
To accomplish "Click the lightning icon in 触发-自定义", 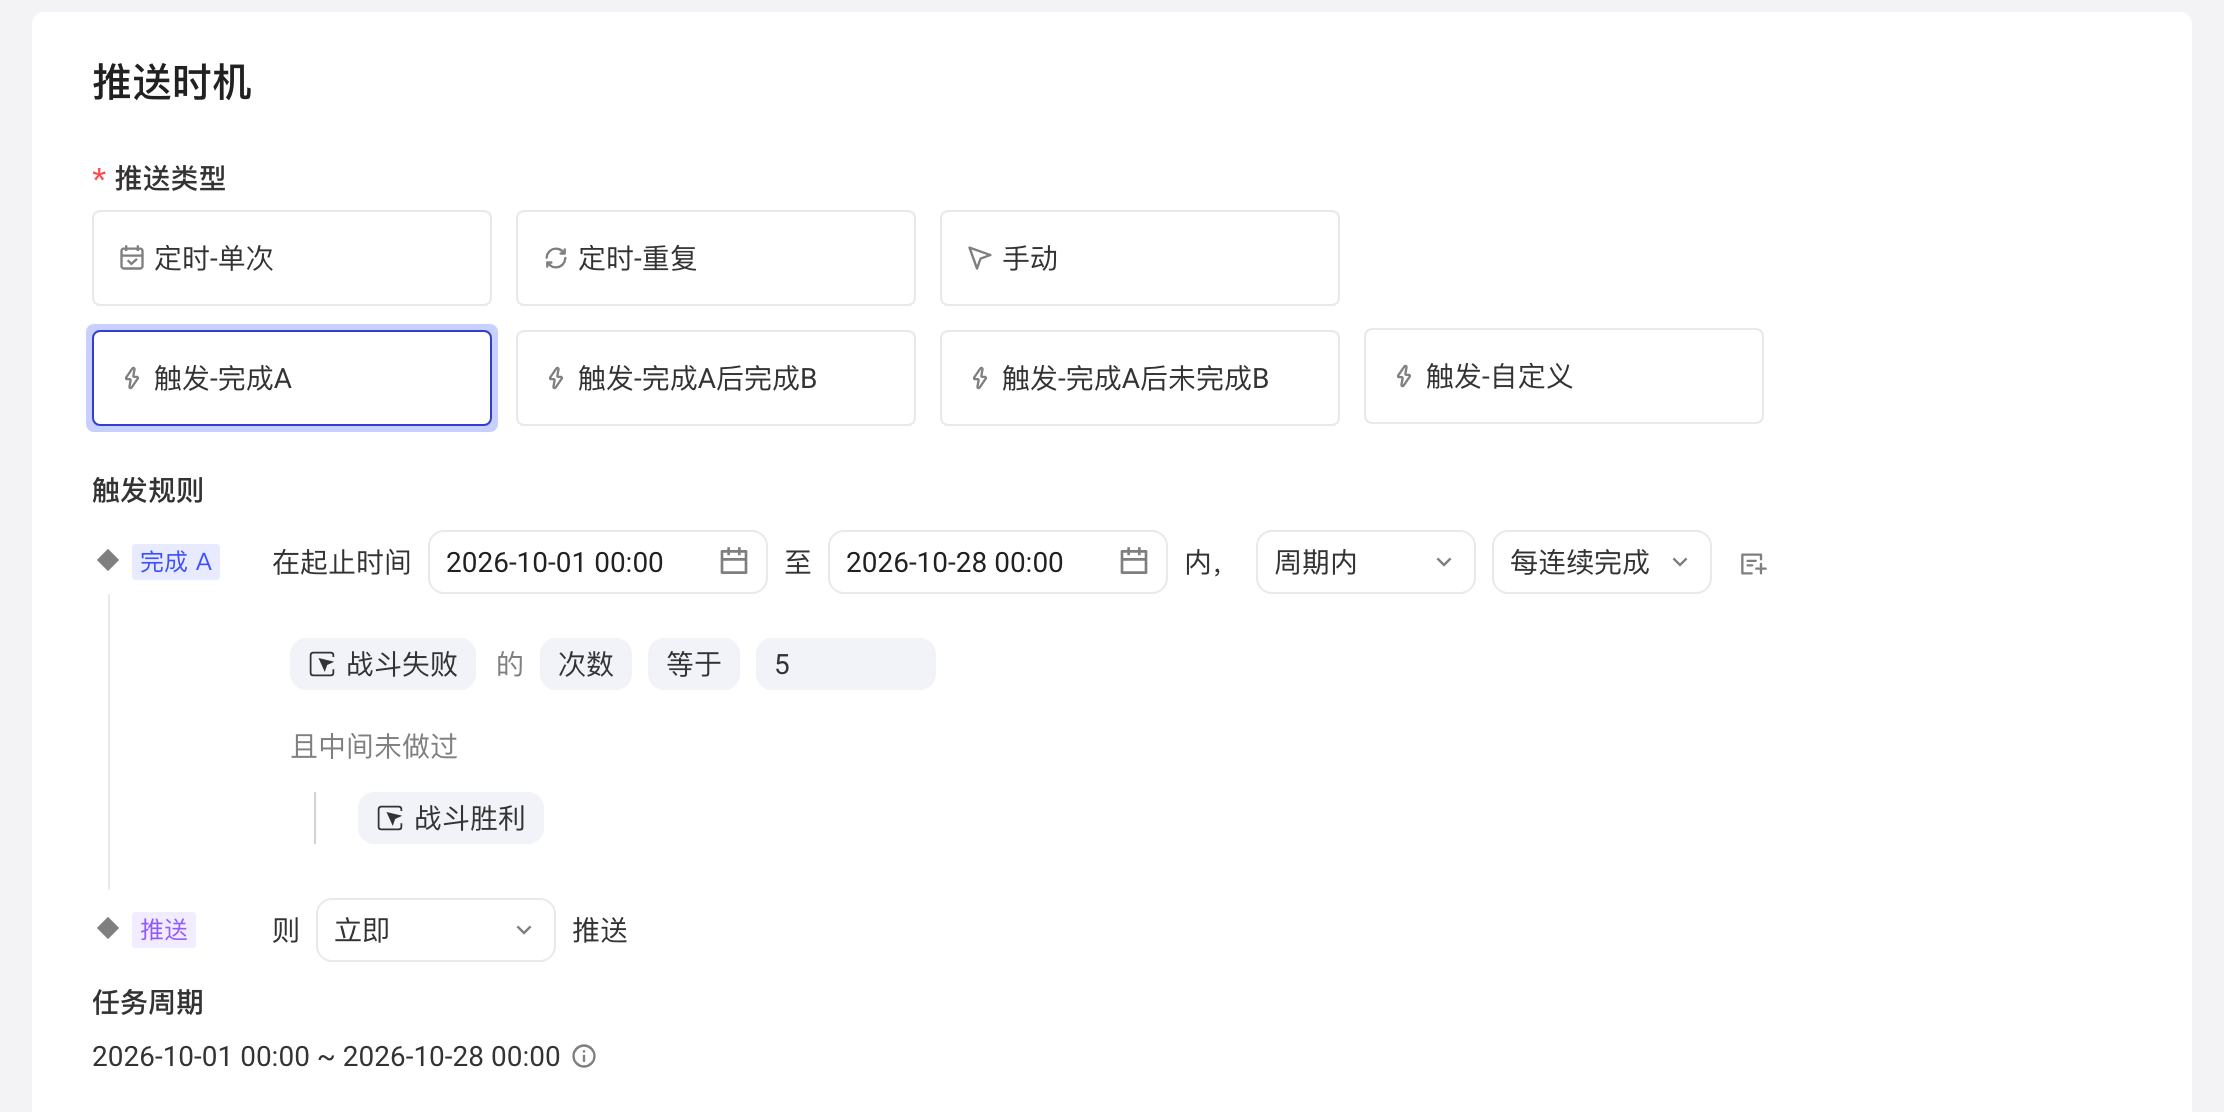I will pos(1404,376).
